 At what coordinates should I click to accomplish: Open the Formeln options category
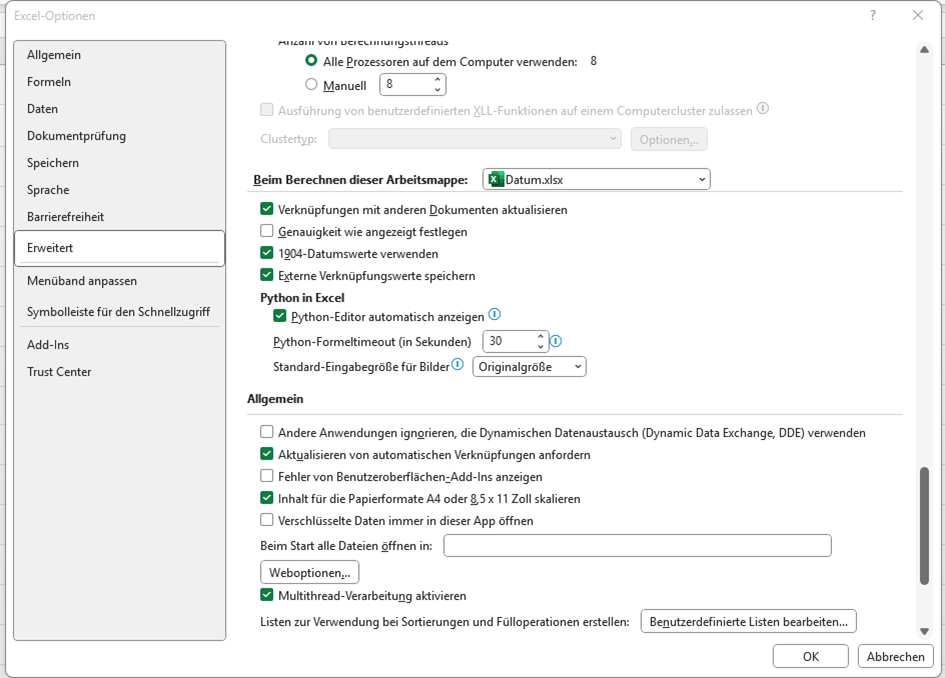49,82
